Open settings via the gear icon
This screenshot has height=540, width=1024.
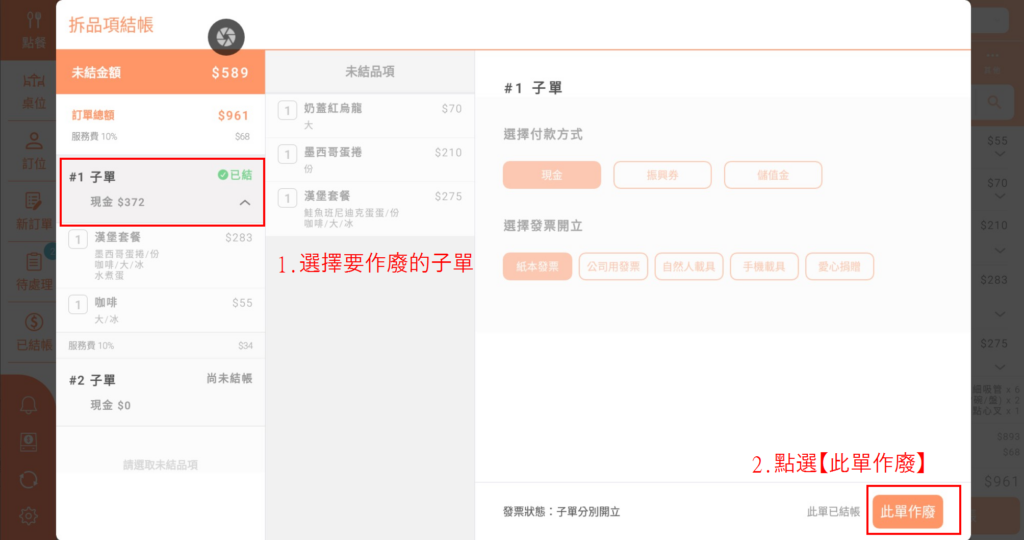29,516
